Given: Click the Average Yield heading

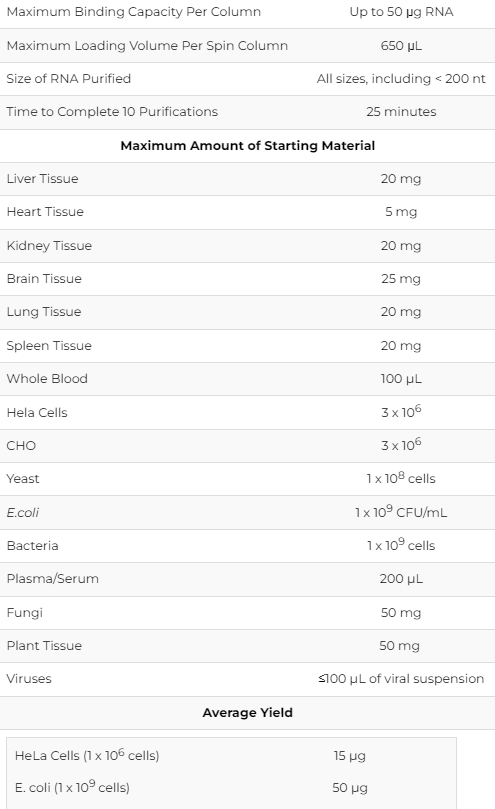Looking at the screenshot, I should [x=247, y=713].
